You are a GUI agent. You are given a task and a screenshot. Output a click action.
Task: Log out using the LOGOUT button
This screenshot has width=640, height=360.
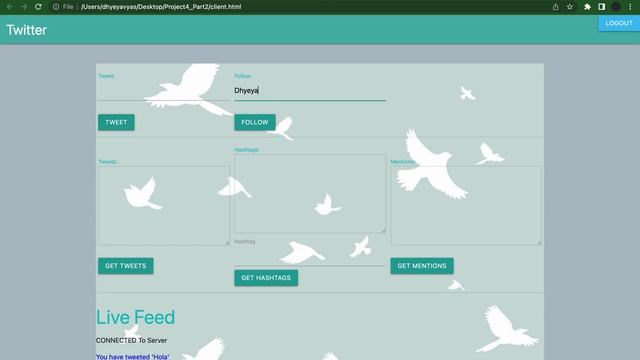tap(619, 23)
